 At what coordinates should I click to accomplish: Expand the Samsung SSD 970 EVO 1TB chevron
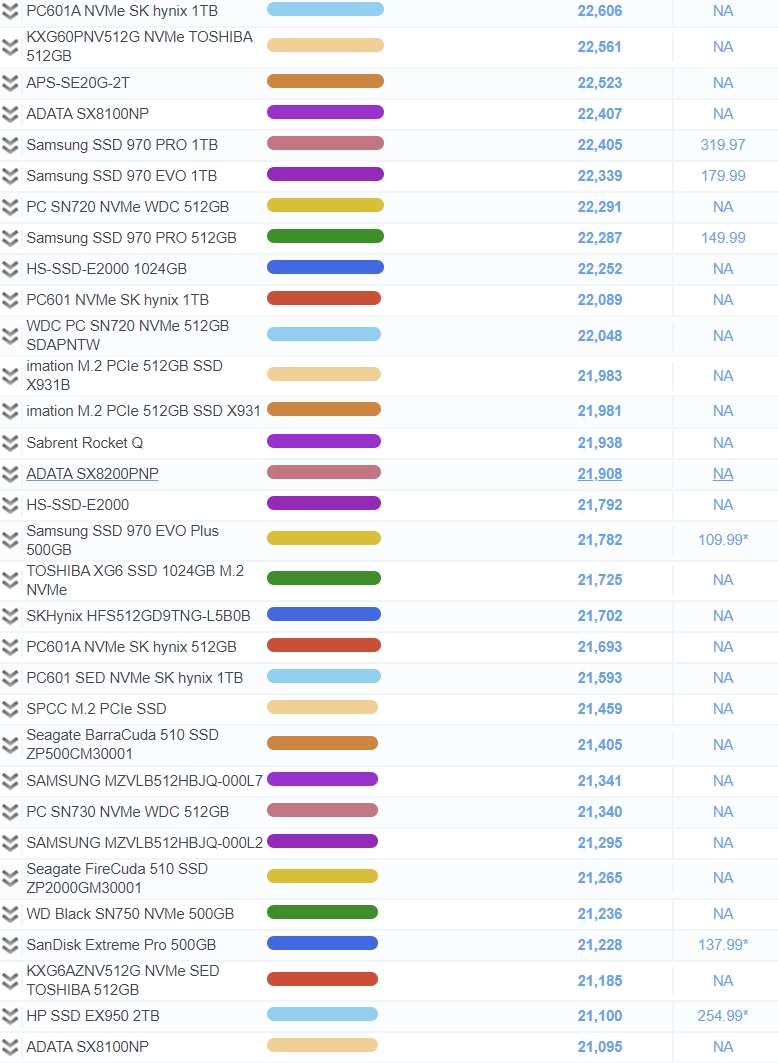pyautogui.click(x=9, y=176)
